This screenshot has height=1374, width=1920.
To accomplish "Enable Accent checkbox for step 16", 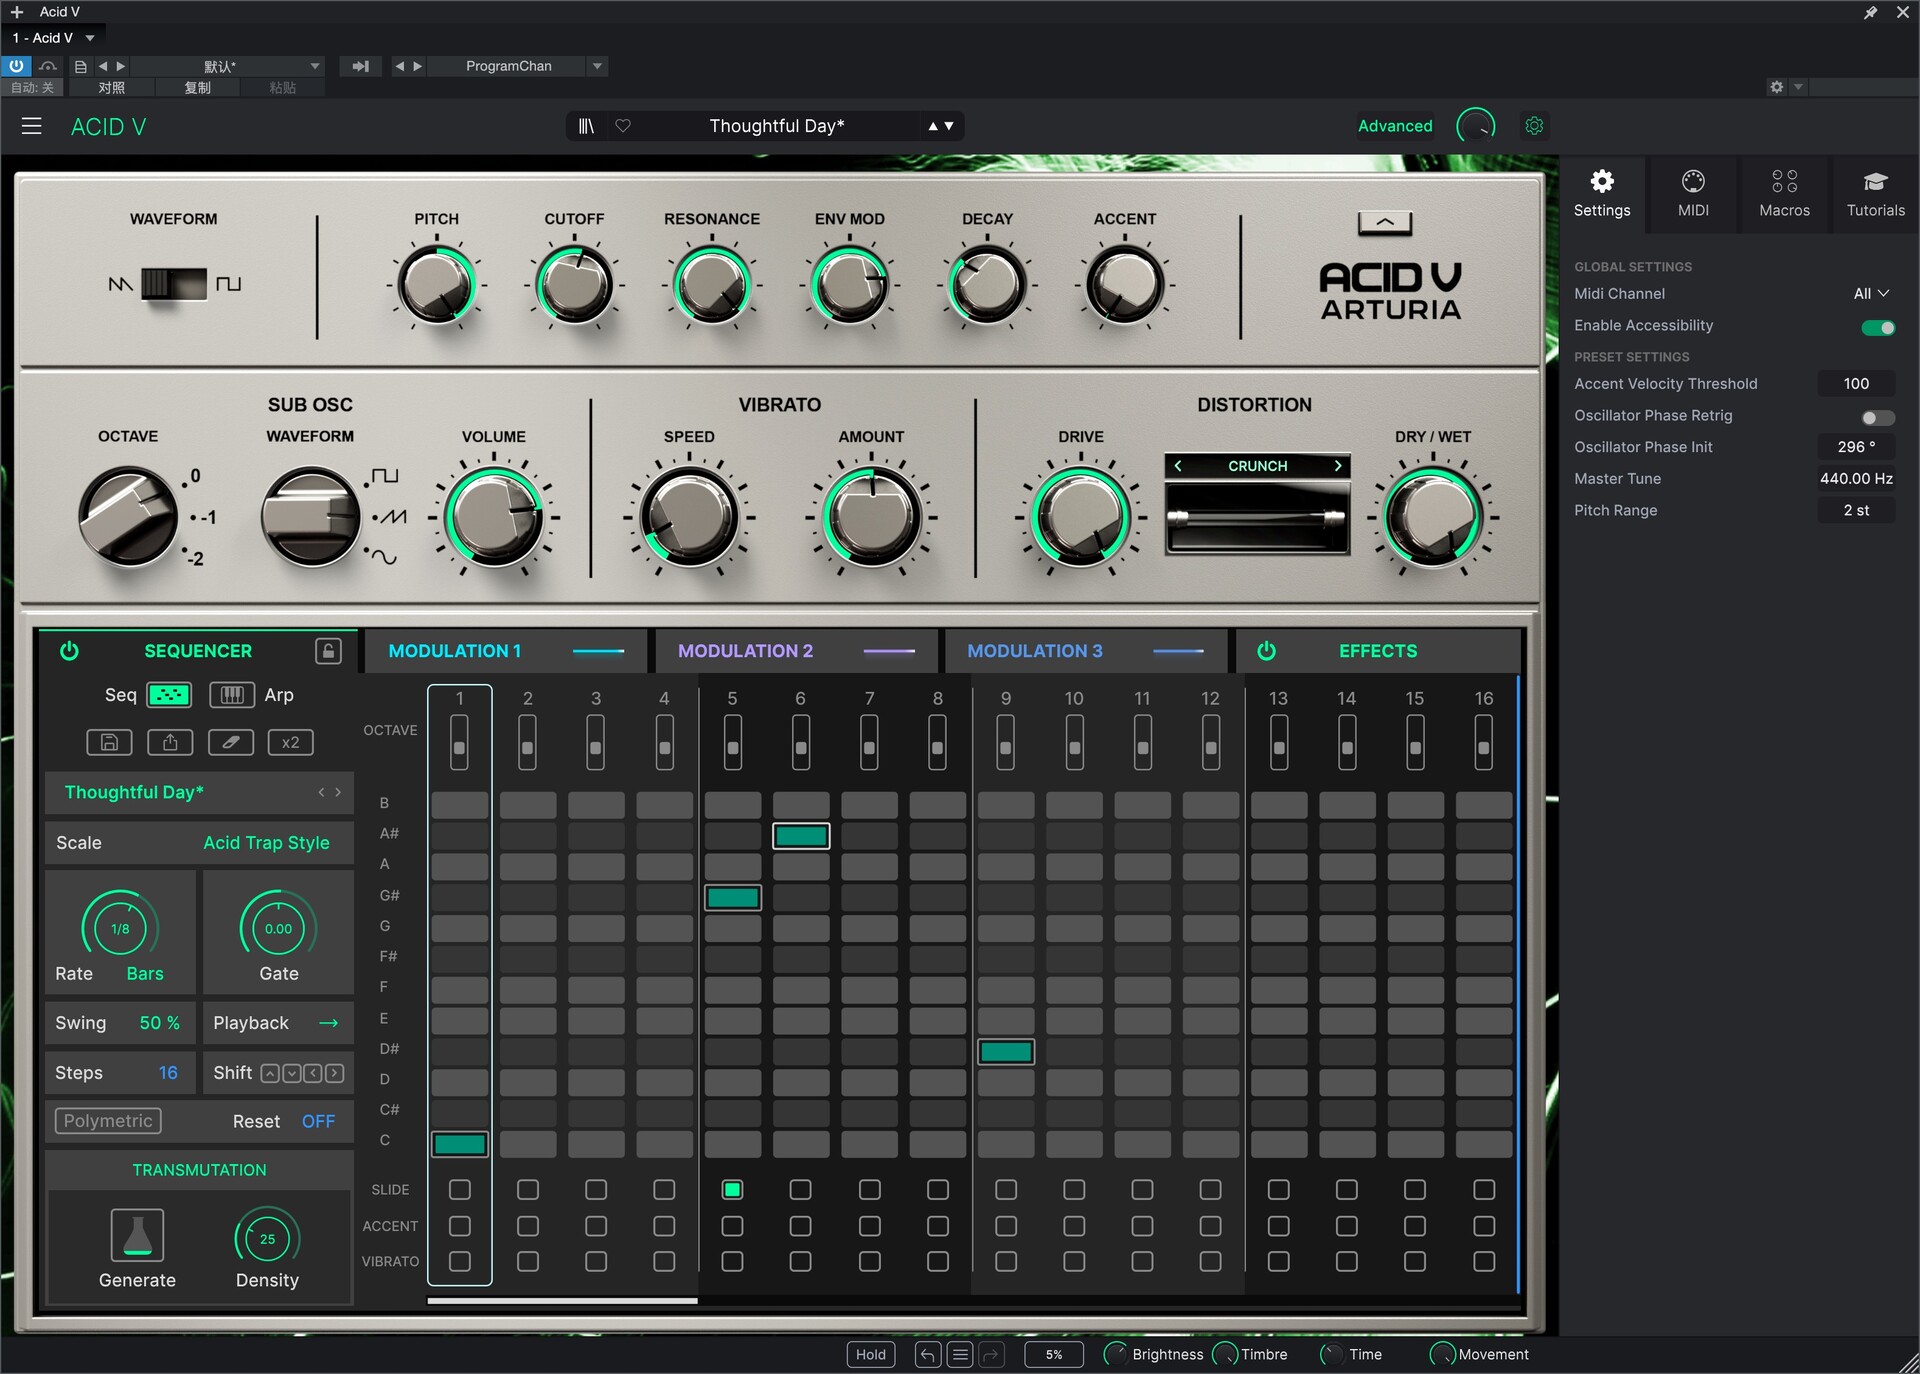I will coord(1484,1226).
